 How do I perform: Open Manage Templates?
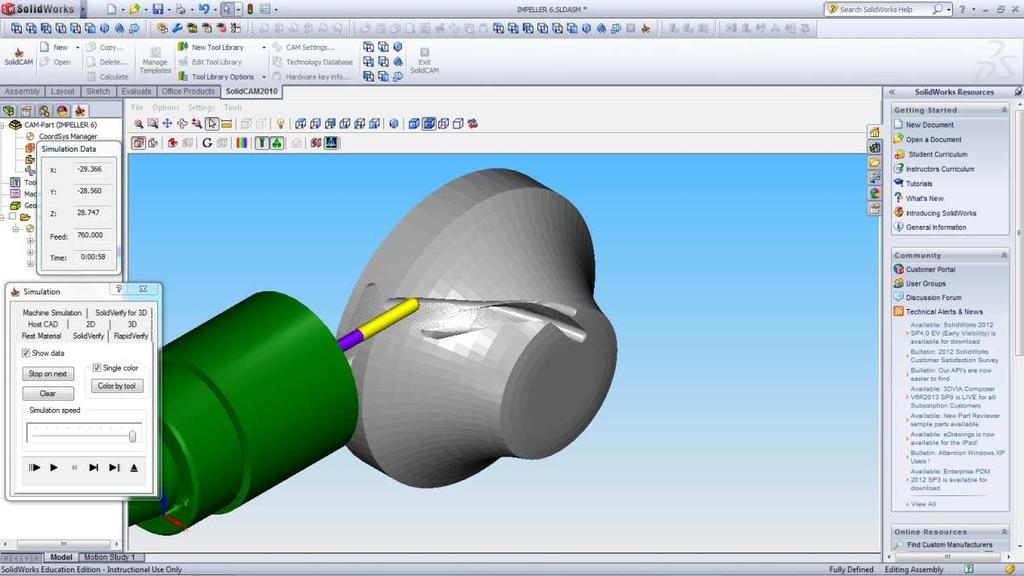coord(155,61)
